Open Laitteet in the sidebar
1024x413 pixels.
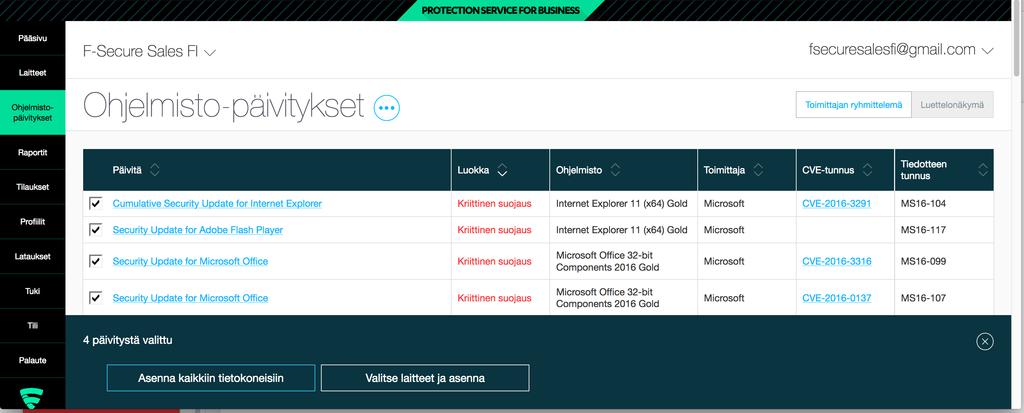33,73
